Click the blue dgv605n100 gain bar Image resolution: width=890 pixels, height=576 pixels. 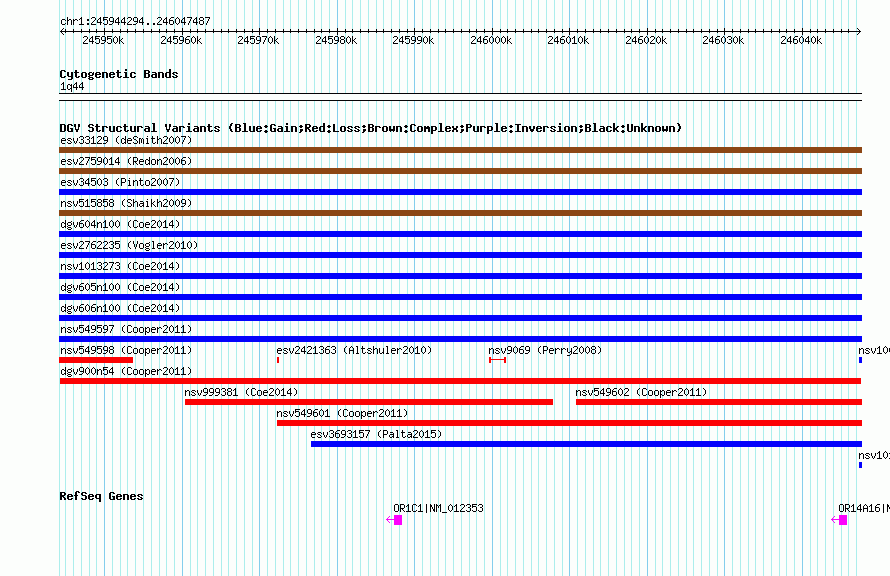[460, 297]
